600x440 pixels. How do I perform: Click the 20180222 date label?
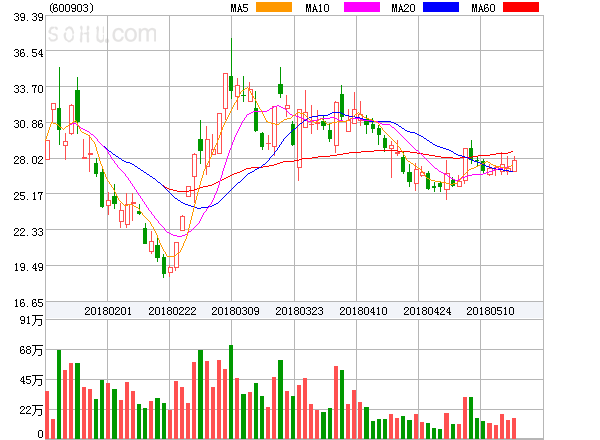tap(172, 311)
